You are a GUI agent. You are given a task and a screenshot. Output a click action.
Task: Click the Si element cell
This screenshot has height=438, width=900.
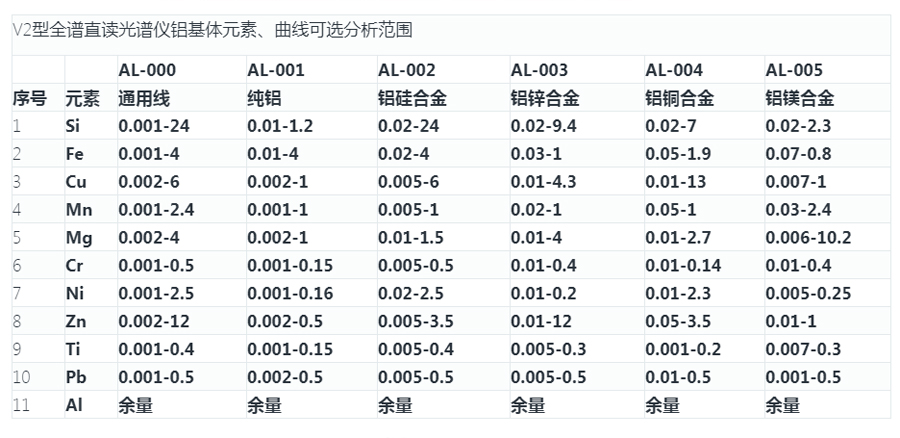click(x=72, y=126)
